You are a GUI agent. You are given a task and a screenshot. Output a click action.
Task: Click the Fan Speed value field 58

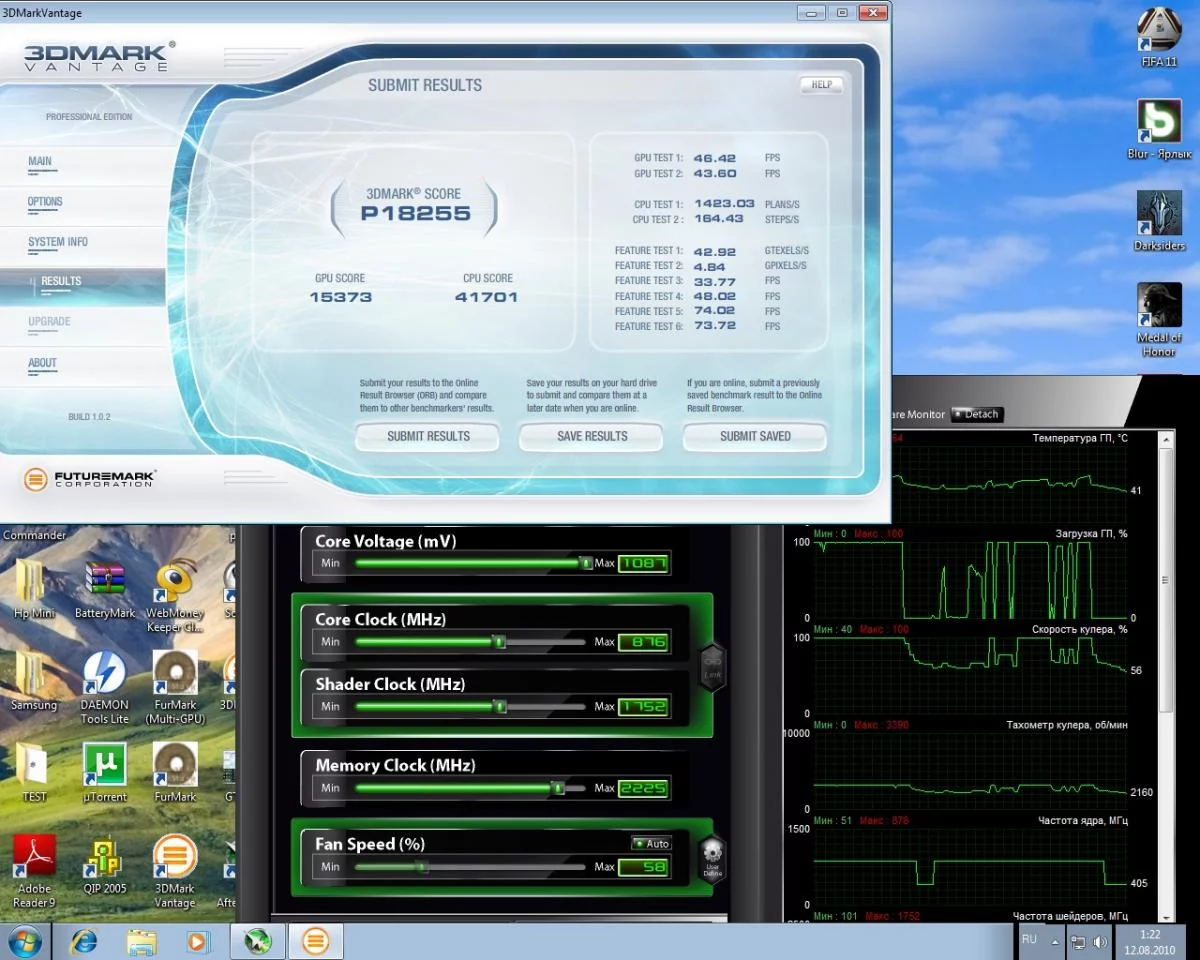click(x=643, y=867)
